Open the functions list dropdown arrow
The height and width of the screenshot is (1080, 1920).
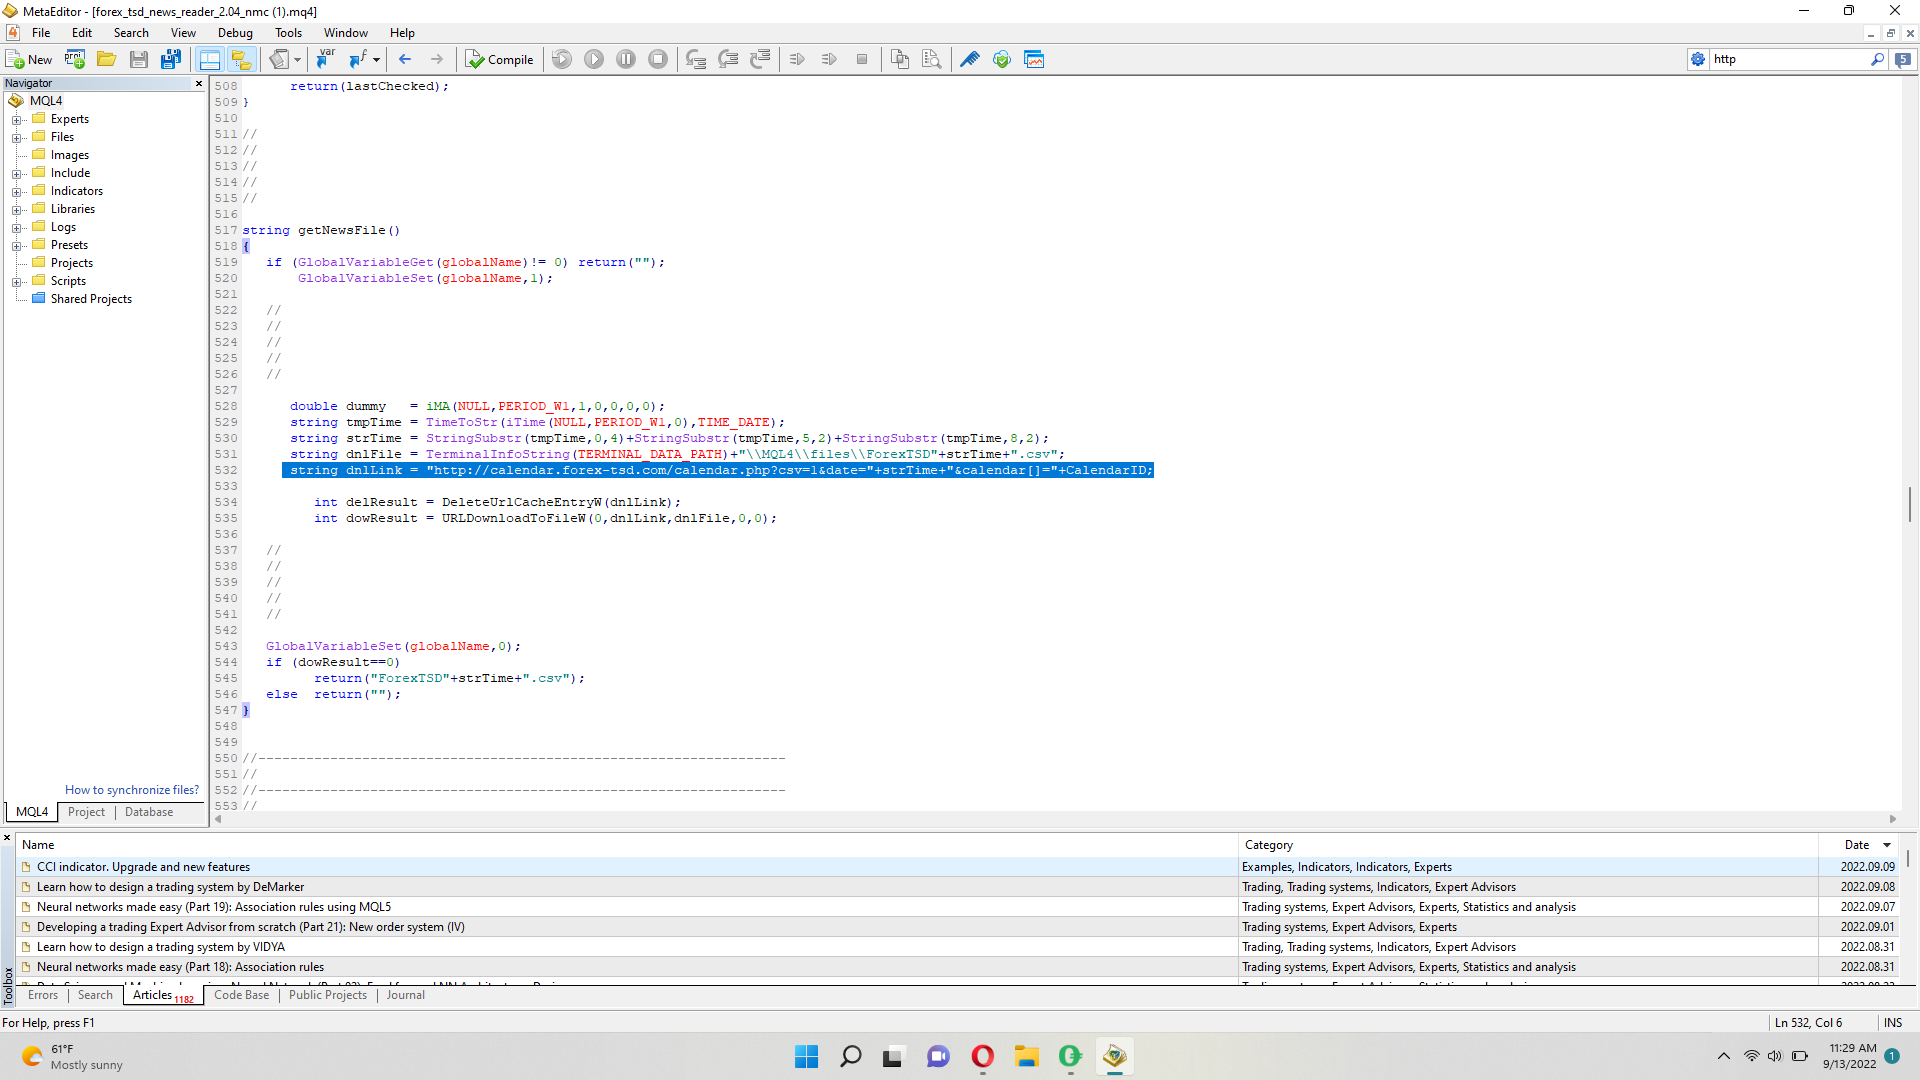point(376,60)
